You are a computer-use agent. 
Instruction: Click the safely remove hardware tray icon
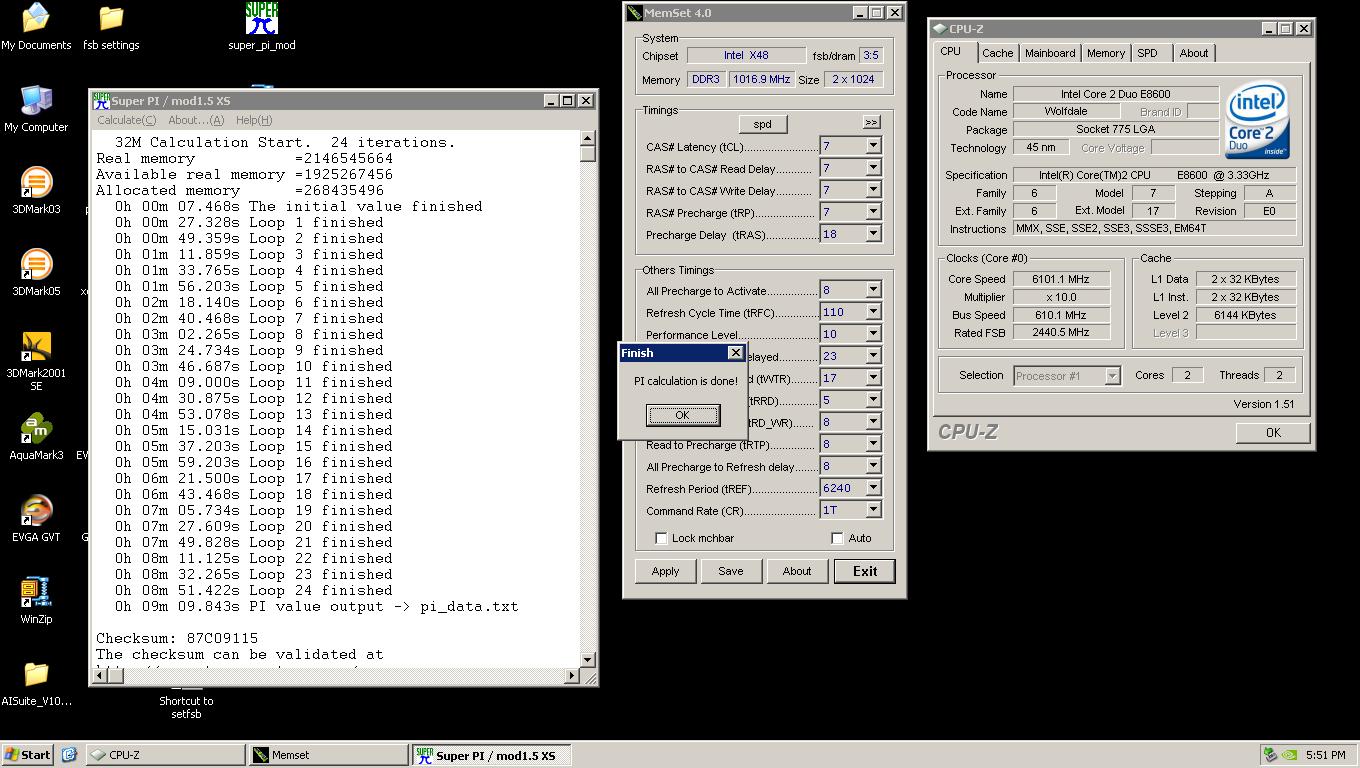pos(1270,755)
